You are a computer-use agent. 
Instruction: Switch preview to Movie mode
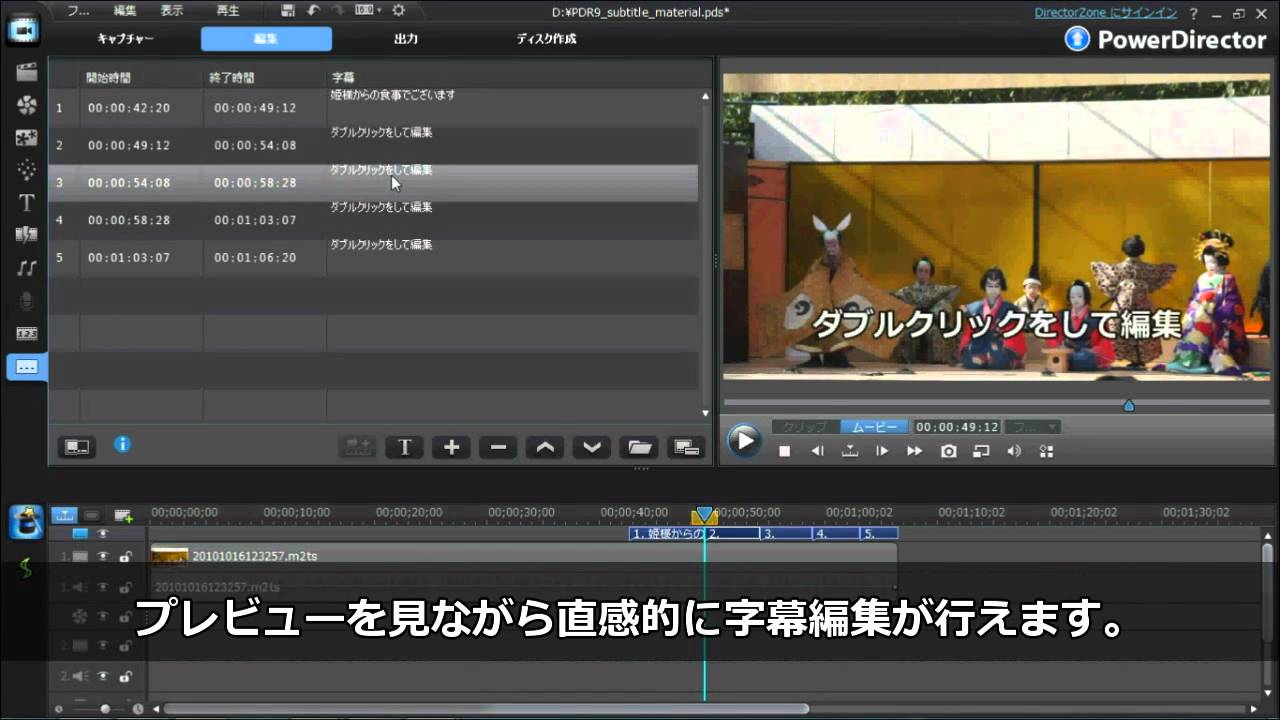coord(874,427)
